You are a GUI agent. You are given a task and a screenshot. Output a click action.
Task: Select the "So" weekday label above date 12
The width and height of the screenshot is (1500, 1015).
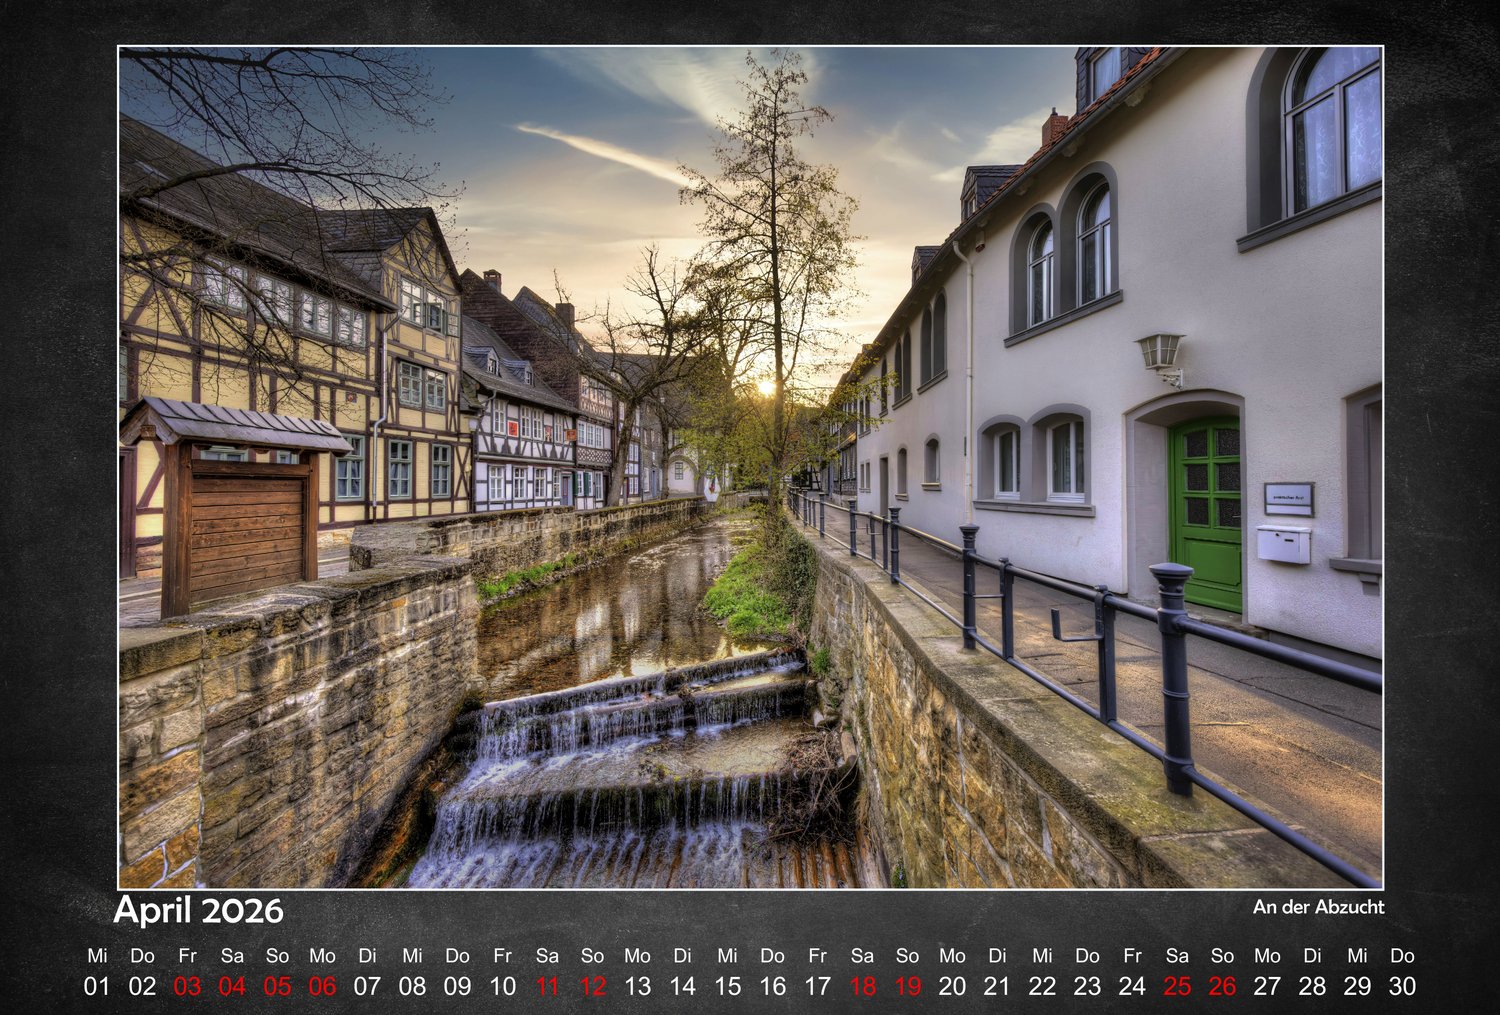(592, 956)
